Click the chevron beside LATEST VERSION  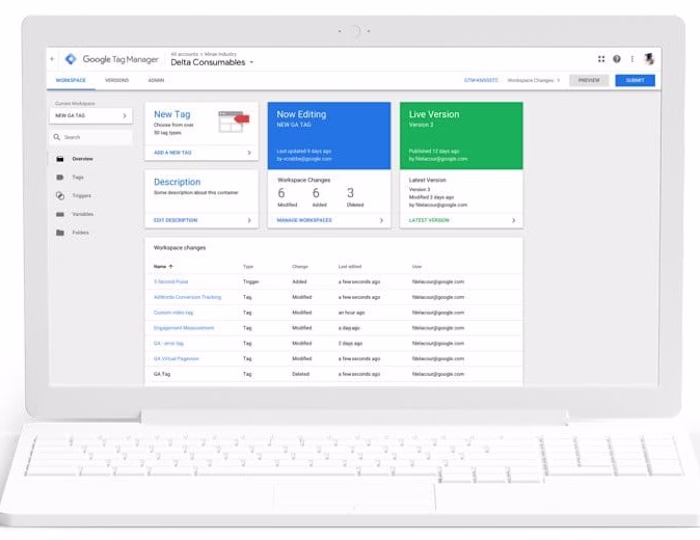[x=513, y=220]
